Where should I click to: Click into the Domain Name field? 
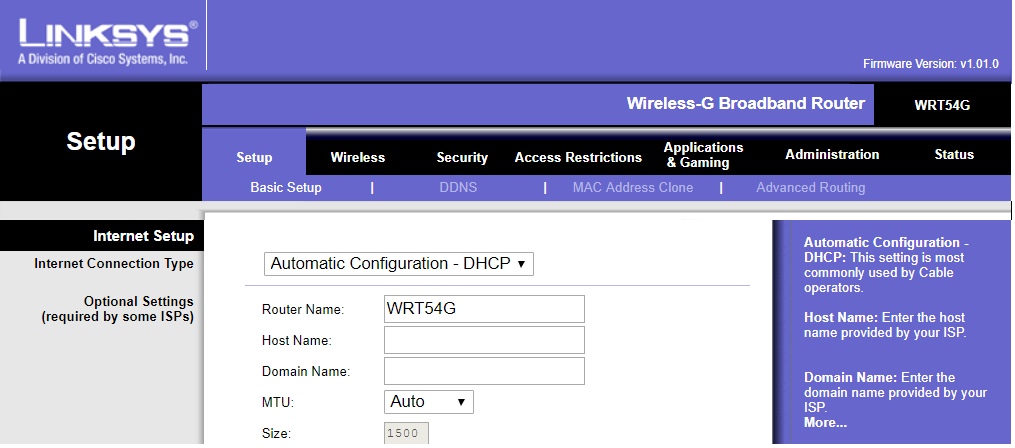coord(484,371)
